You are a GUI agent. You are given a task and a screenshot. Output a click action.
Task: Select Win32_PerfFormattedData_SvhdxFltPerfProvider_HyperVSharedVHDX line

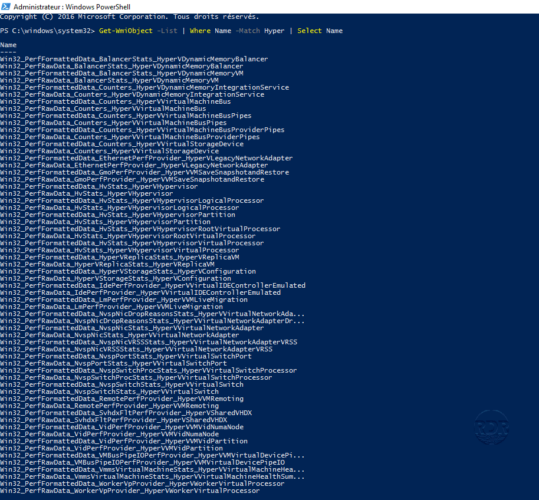tap(126, 413)
